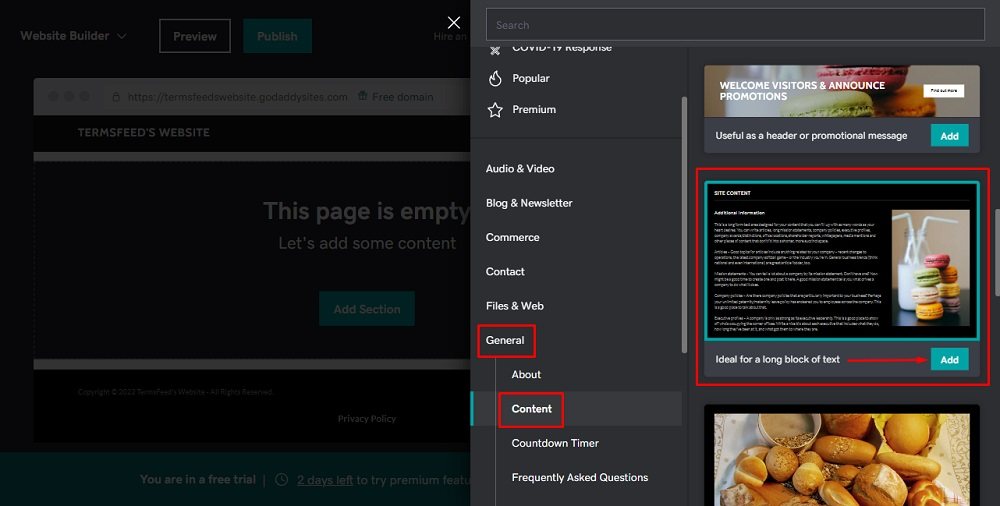The height and width of the screenshot is (506, 1000).
Task: Click the COVID-19 Response category label
Action: tap(562, 48)
